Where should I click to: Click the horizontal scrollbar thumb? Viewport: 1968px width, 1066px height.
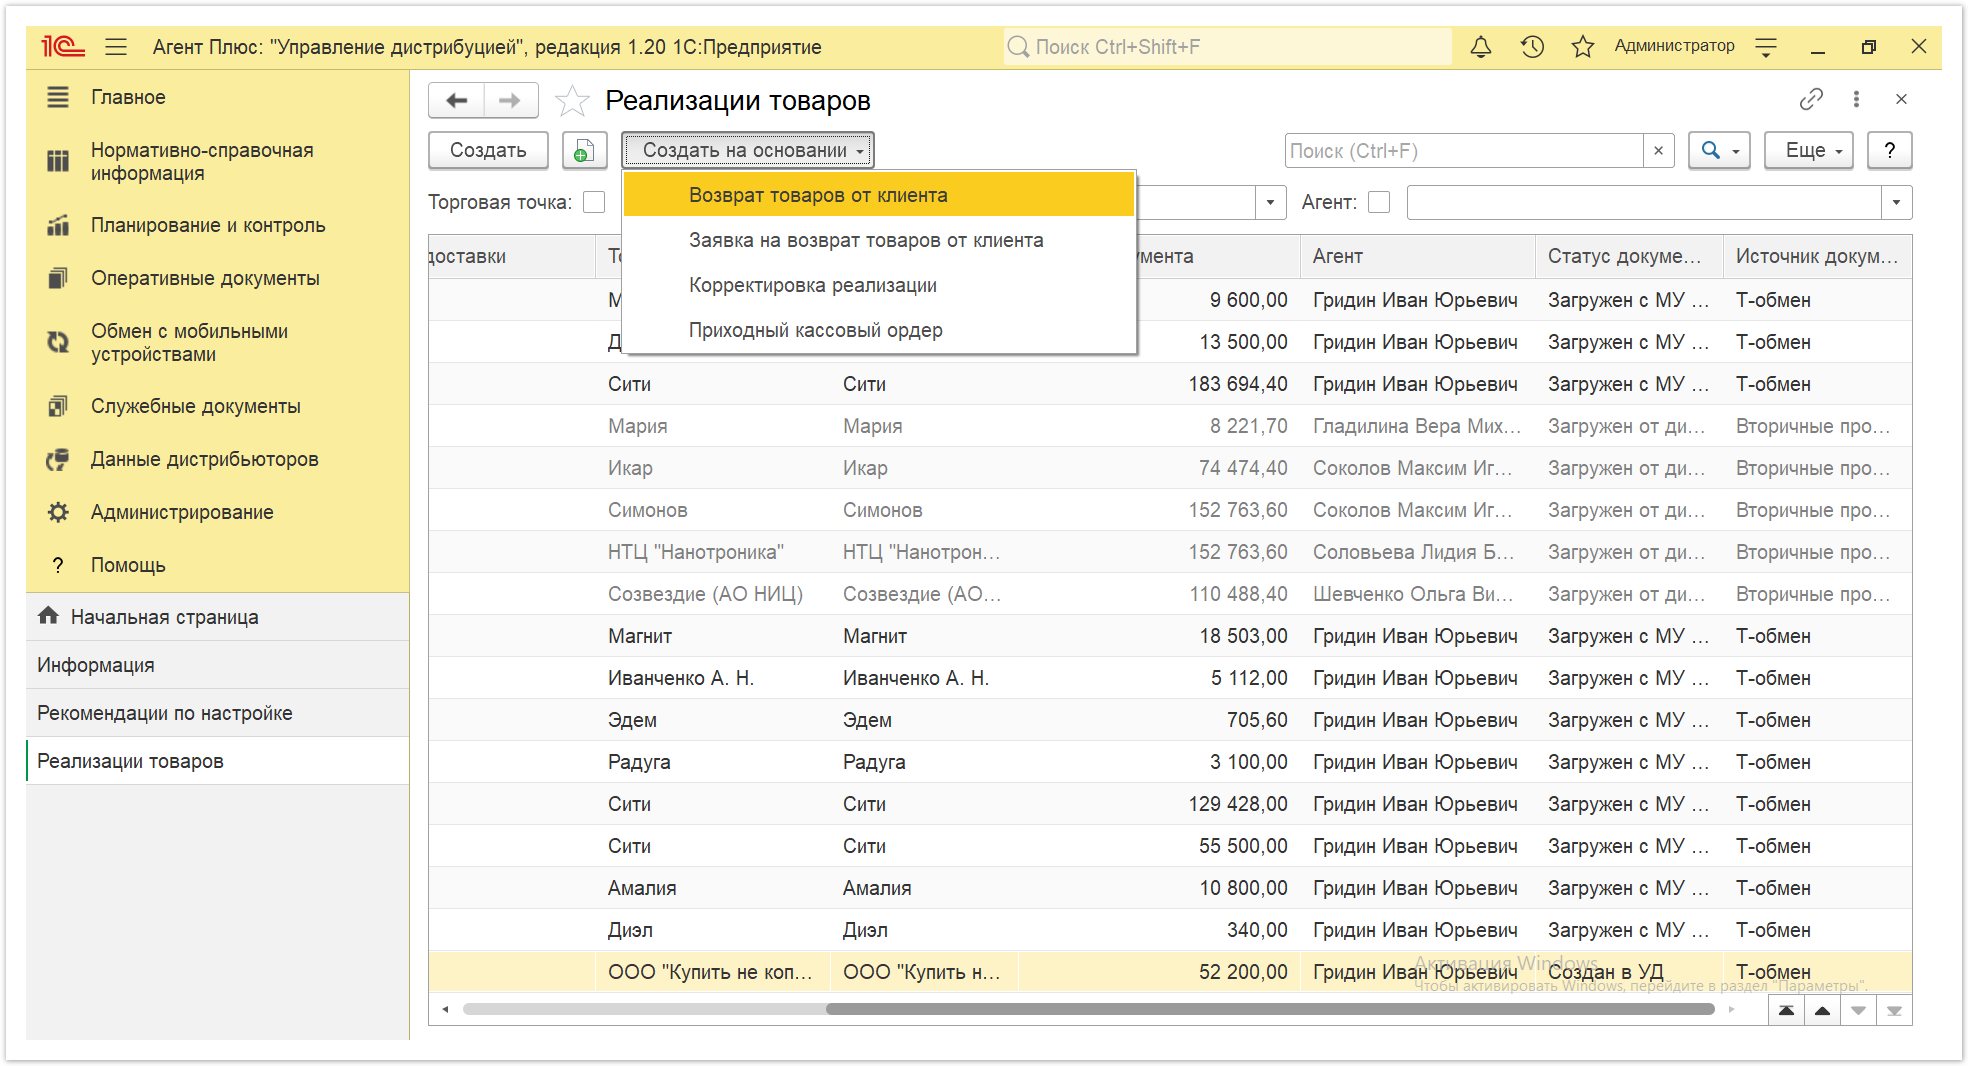1270,1010
